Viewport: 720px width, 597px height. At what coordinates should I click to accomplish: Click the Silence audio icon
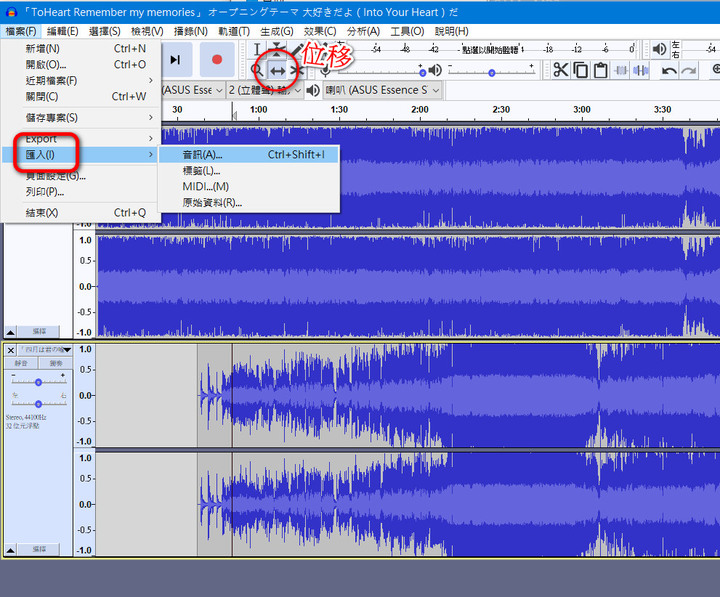641,70
